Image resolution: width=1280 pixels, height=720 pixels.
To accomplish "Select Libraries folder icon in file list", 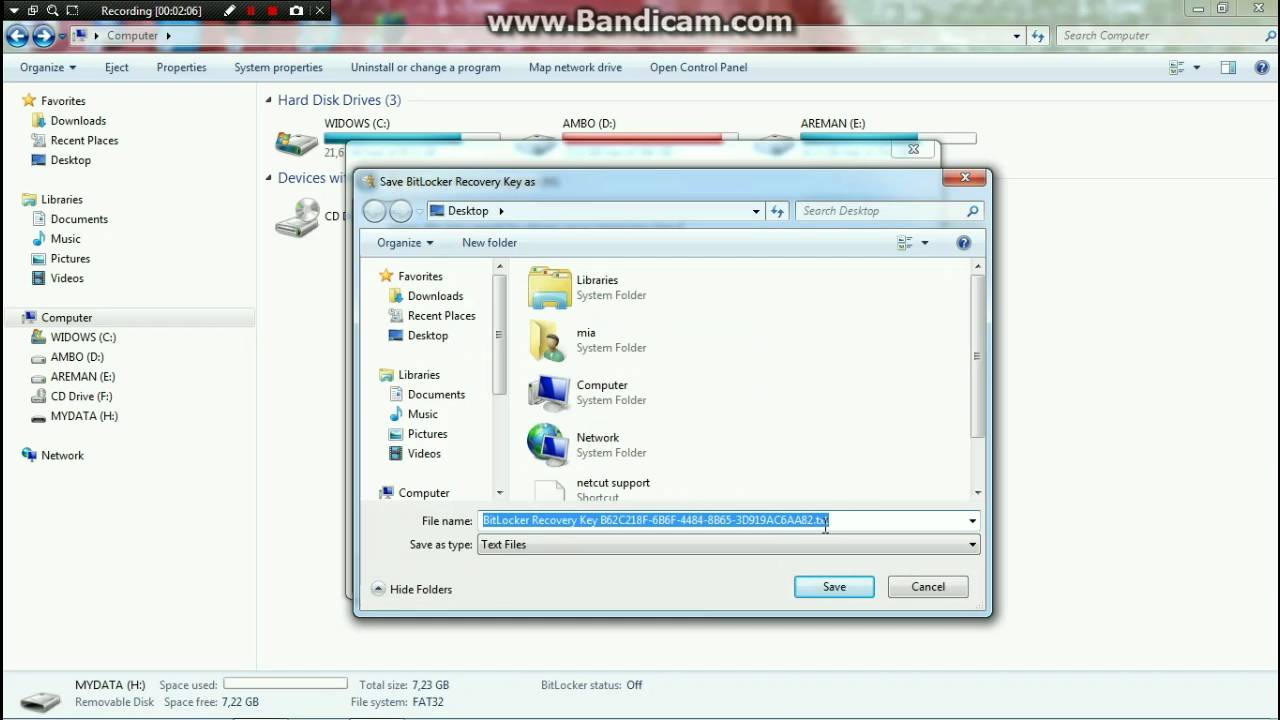I will [x=549, y=288].
